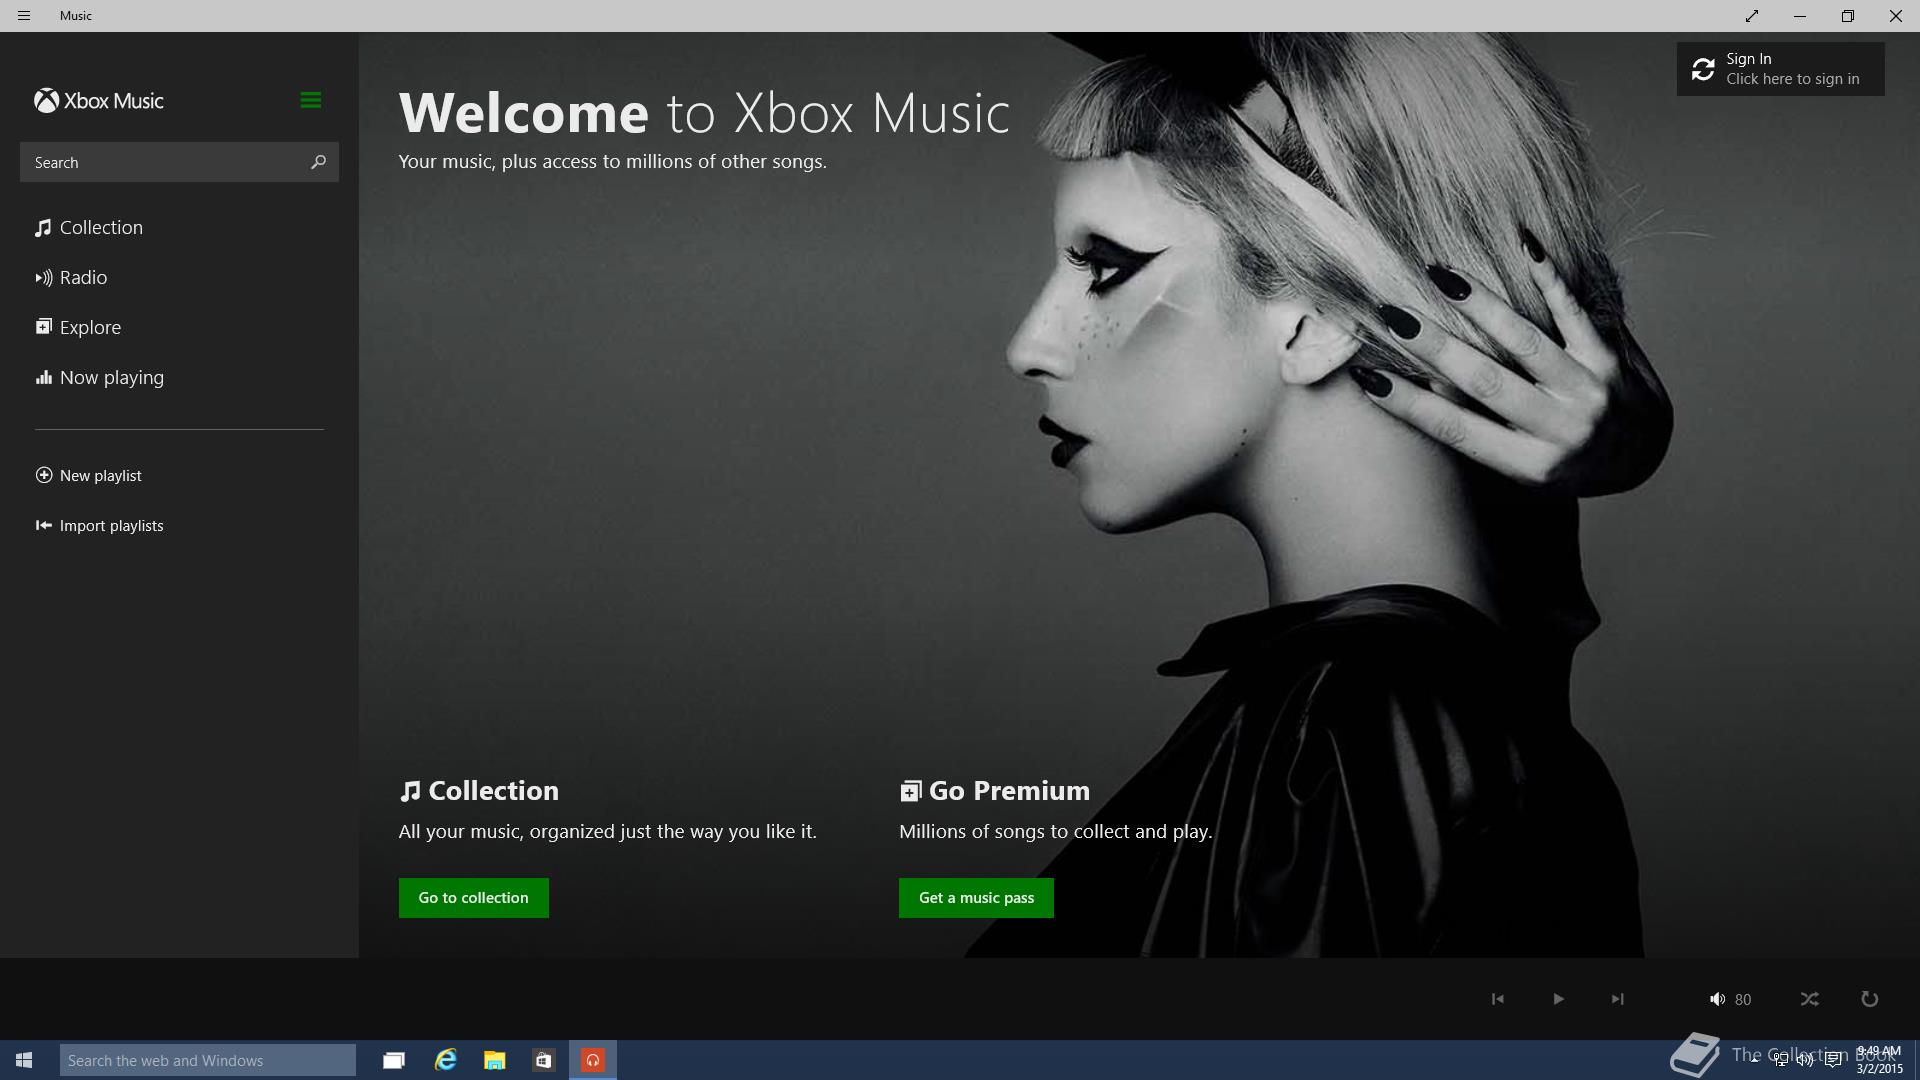Open File Explorer from taskbar

coord(495,1060)
